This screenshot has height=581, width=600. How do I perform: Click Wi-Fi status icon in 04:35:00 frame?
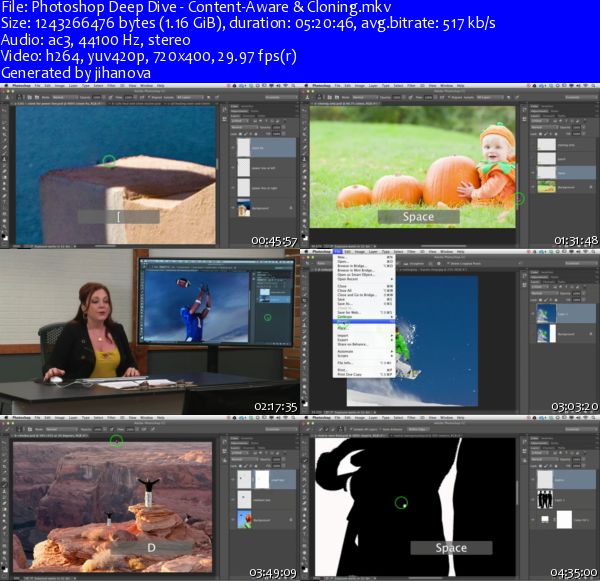point(586,418)
